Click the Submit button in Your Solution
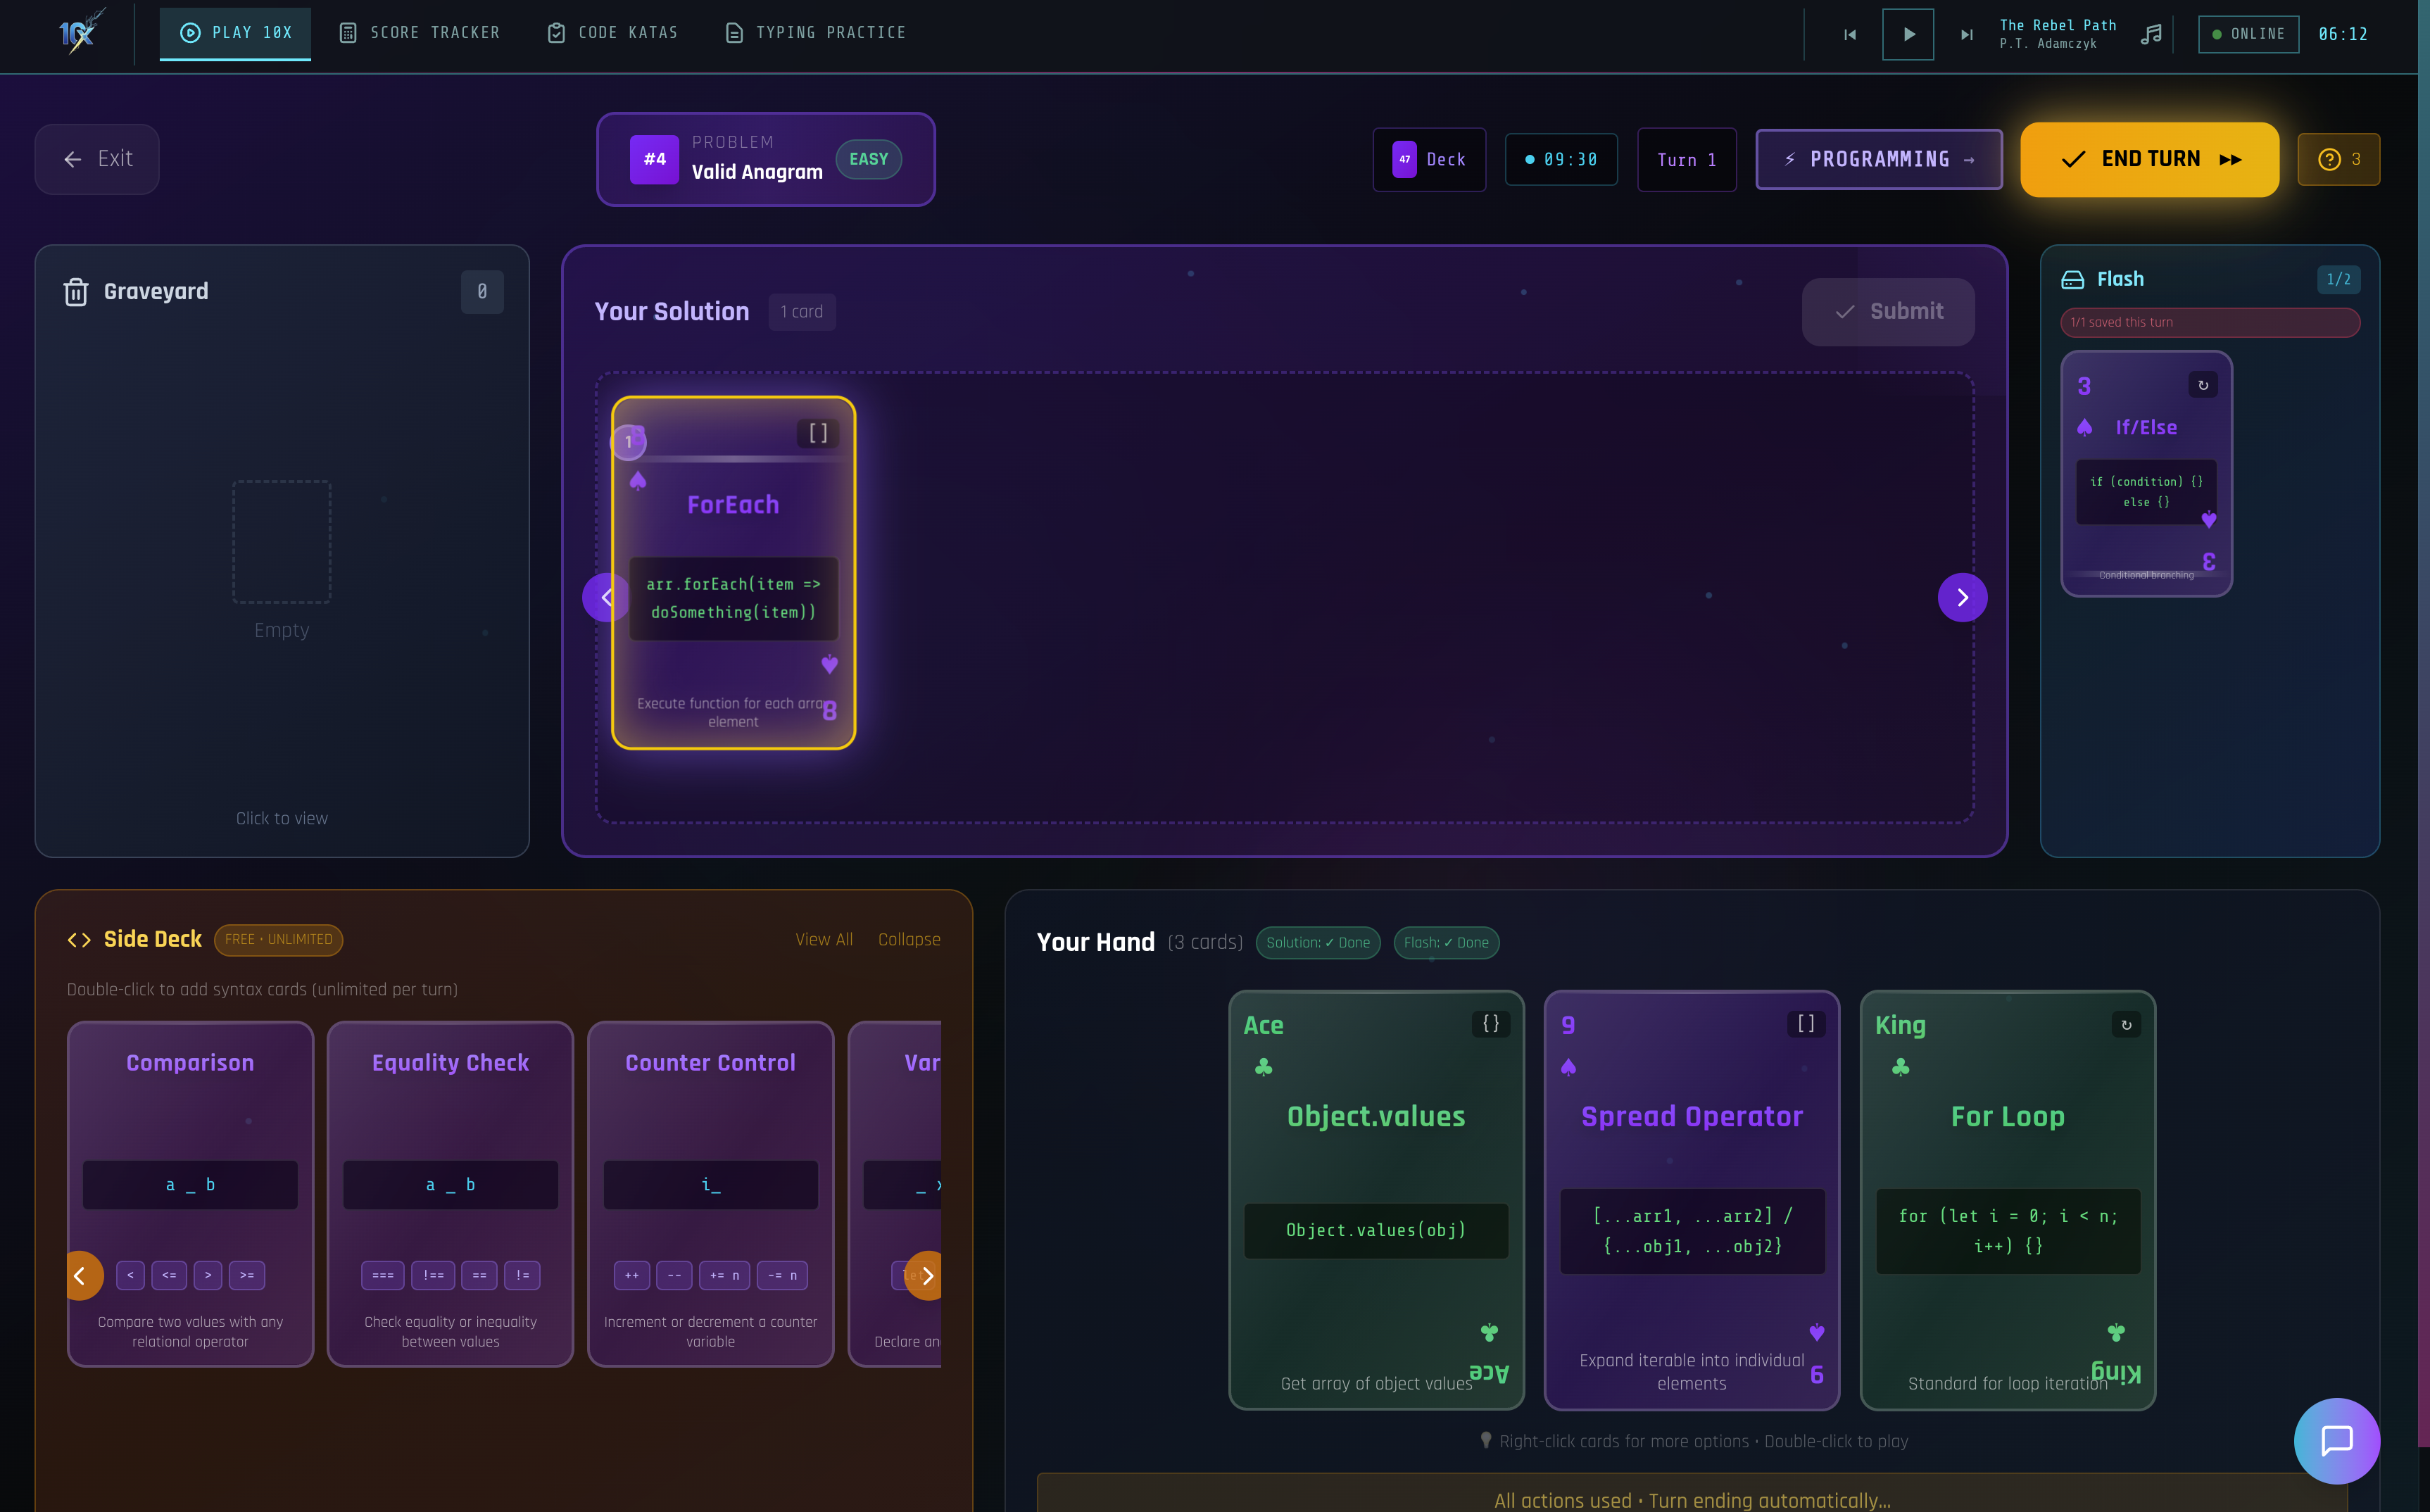The height and width of the screenshot is (1512, 2430). click(x=1887, y=311)
